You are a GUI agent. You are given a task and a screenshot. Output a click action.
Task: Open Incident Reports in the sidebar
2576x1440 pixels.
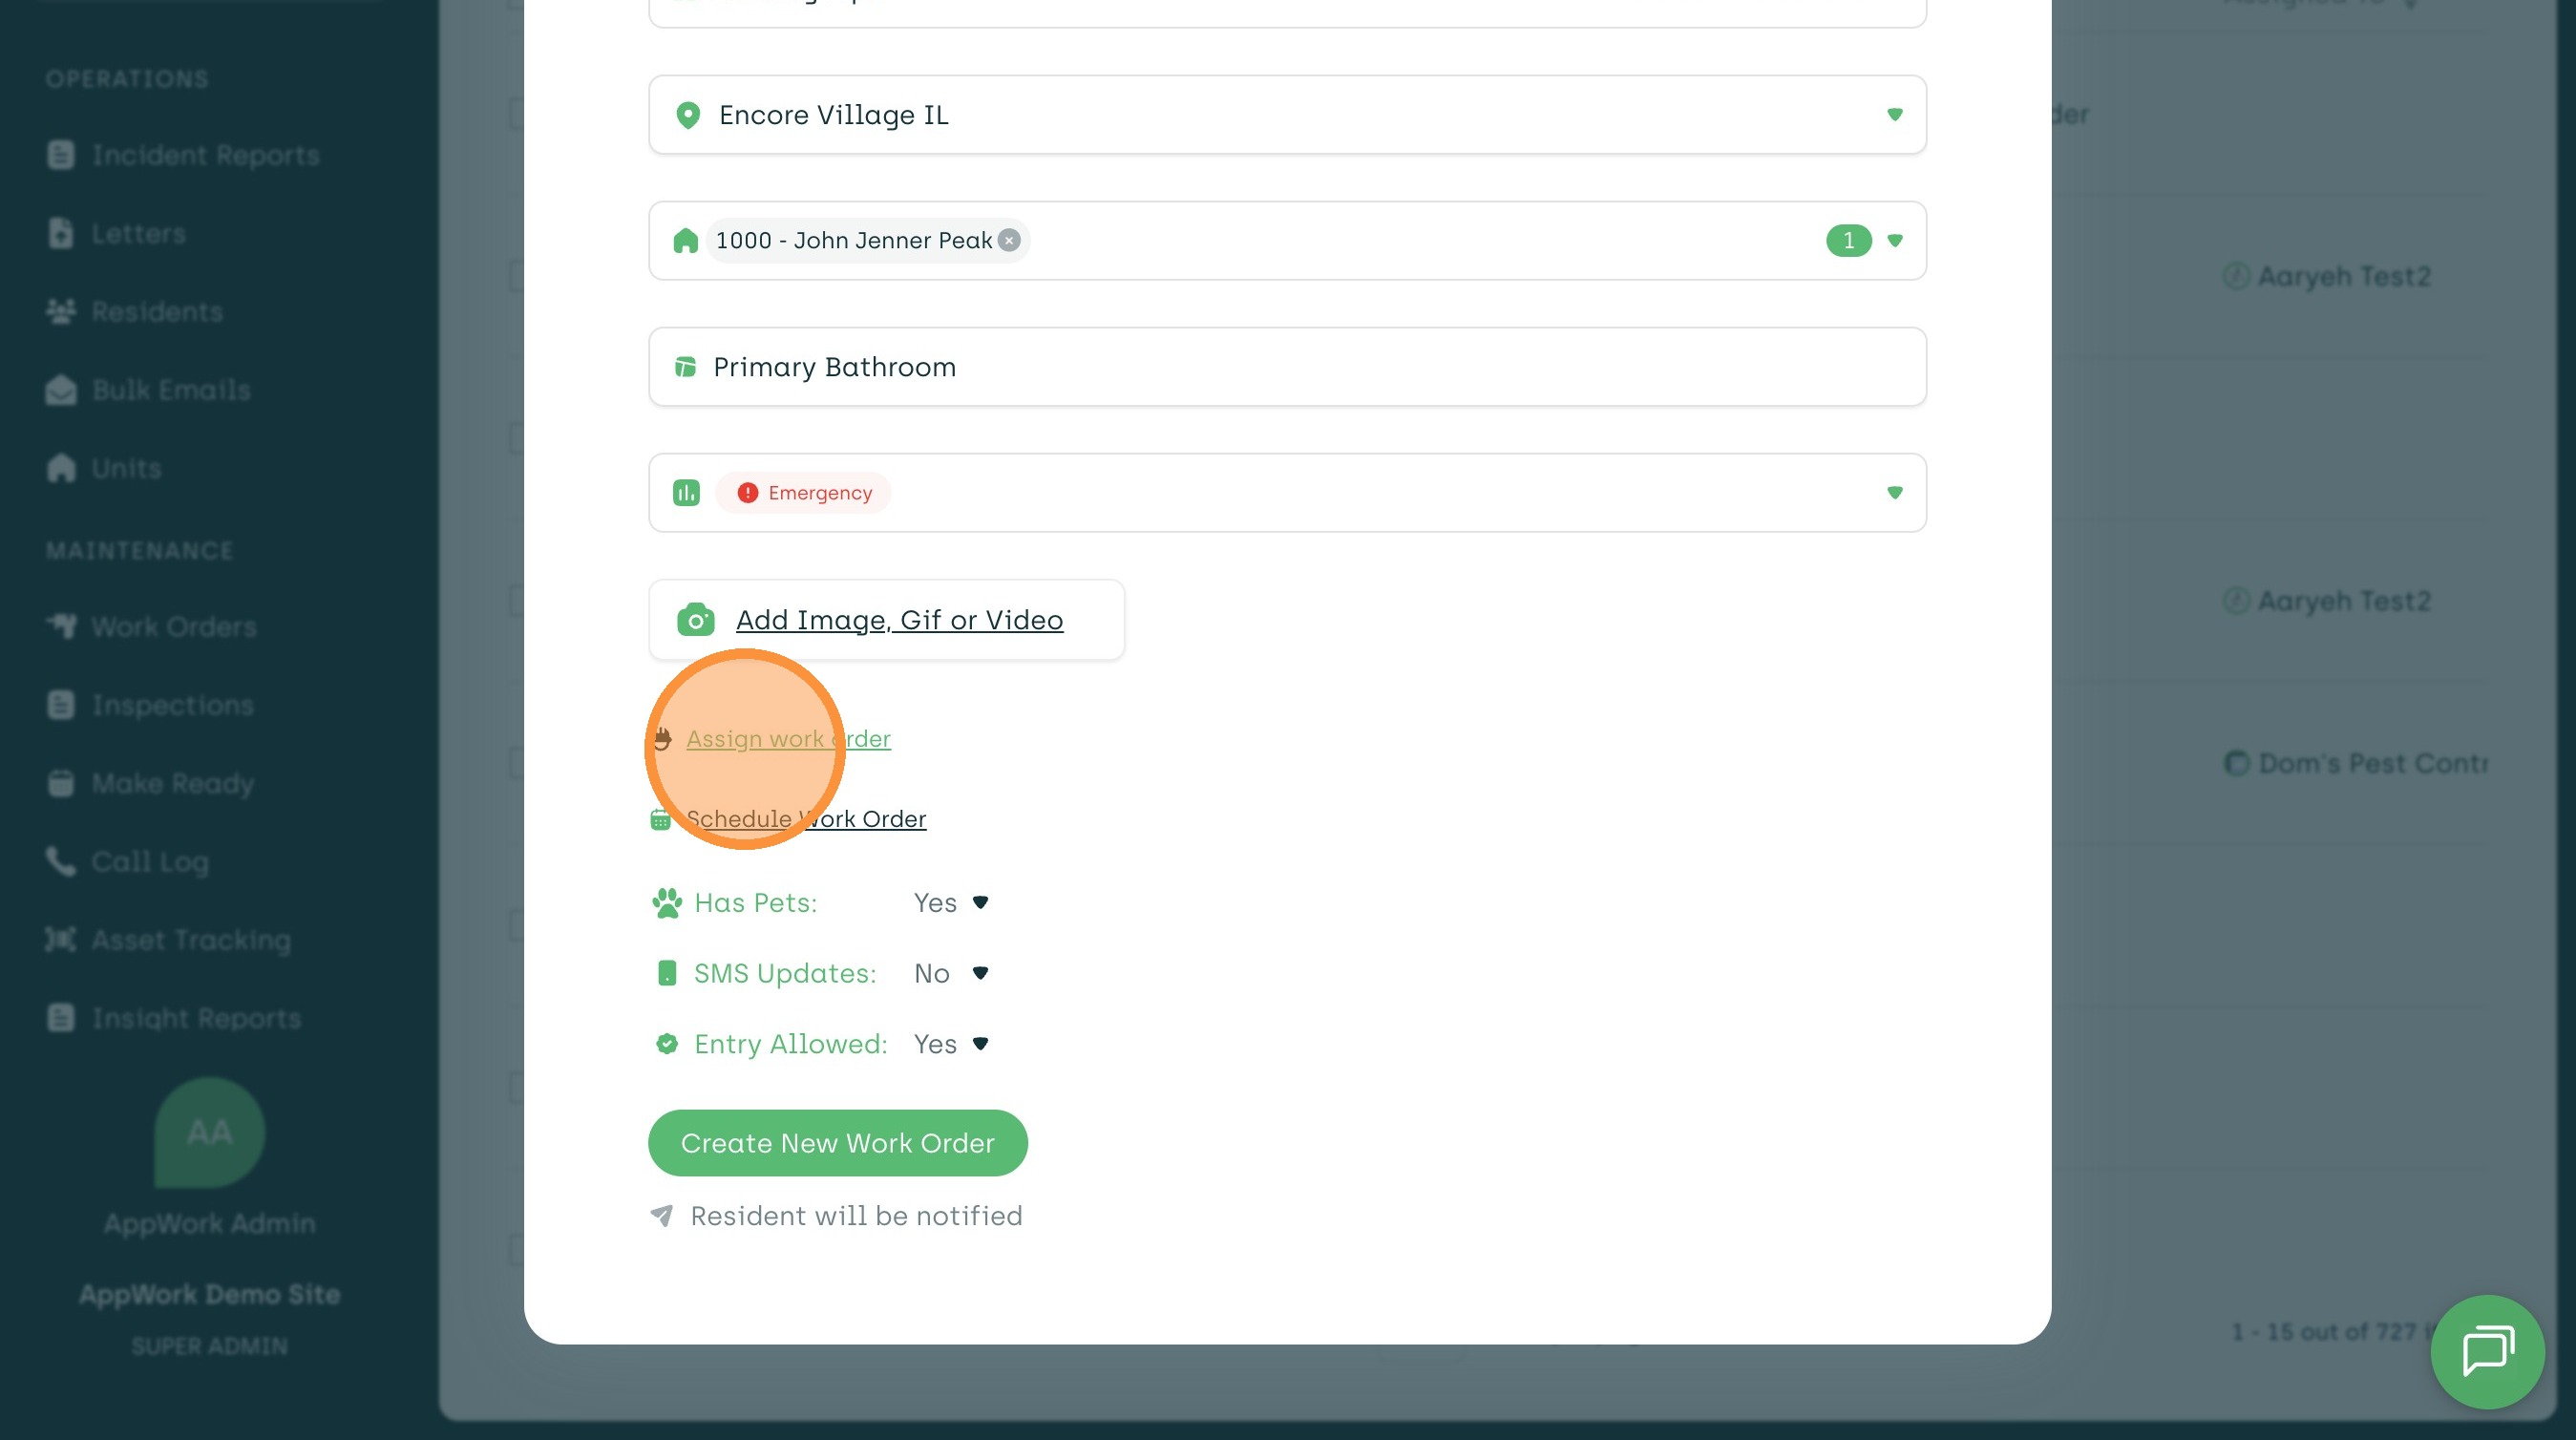[205, 155]
